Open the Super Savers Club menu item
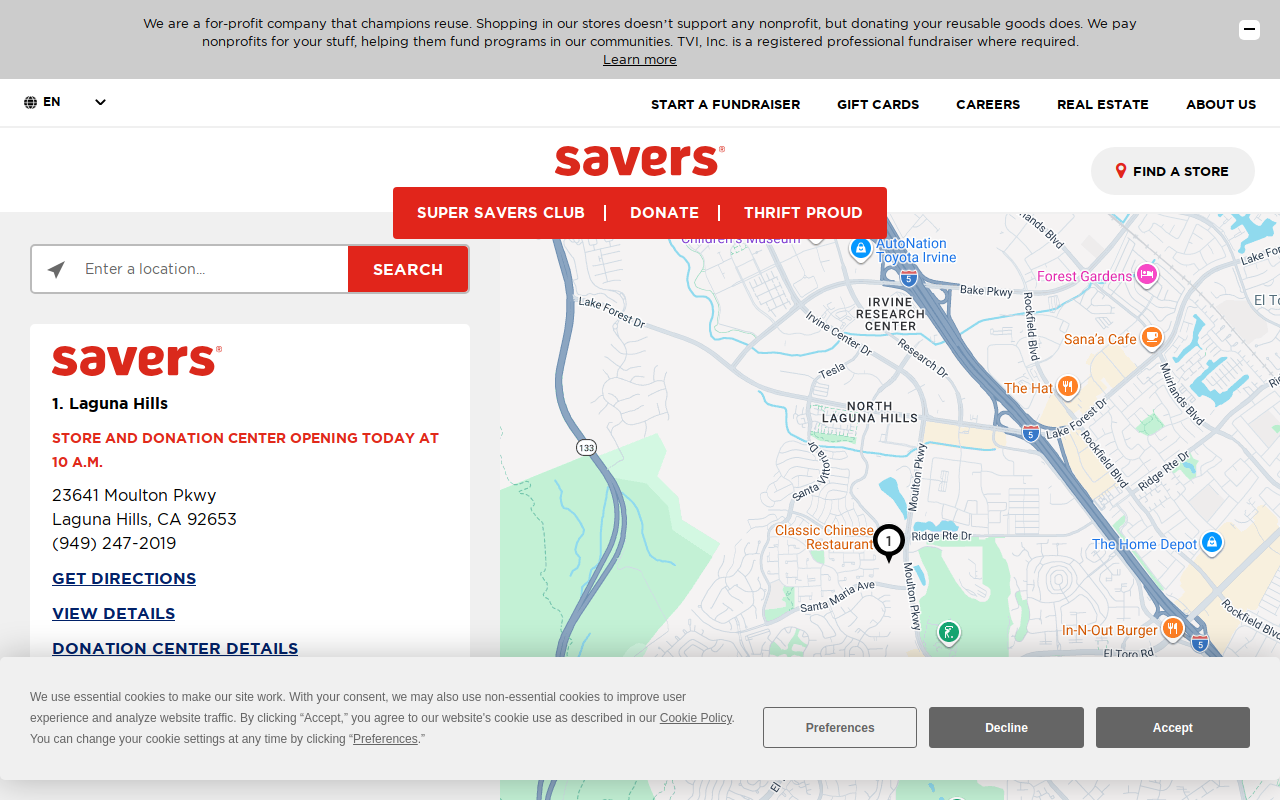The width and height of the screenshot is (1280, 800). [501, 213]
